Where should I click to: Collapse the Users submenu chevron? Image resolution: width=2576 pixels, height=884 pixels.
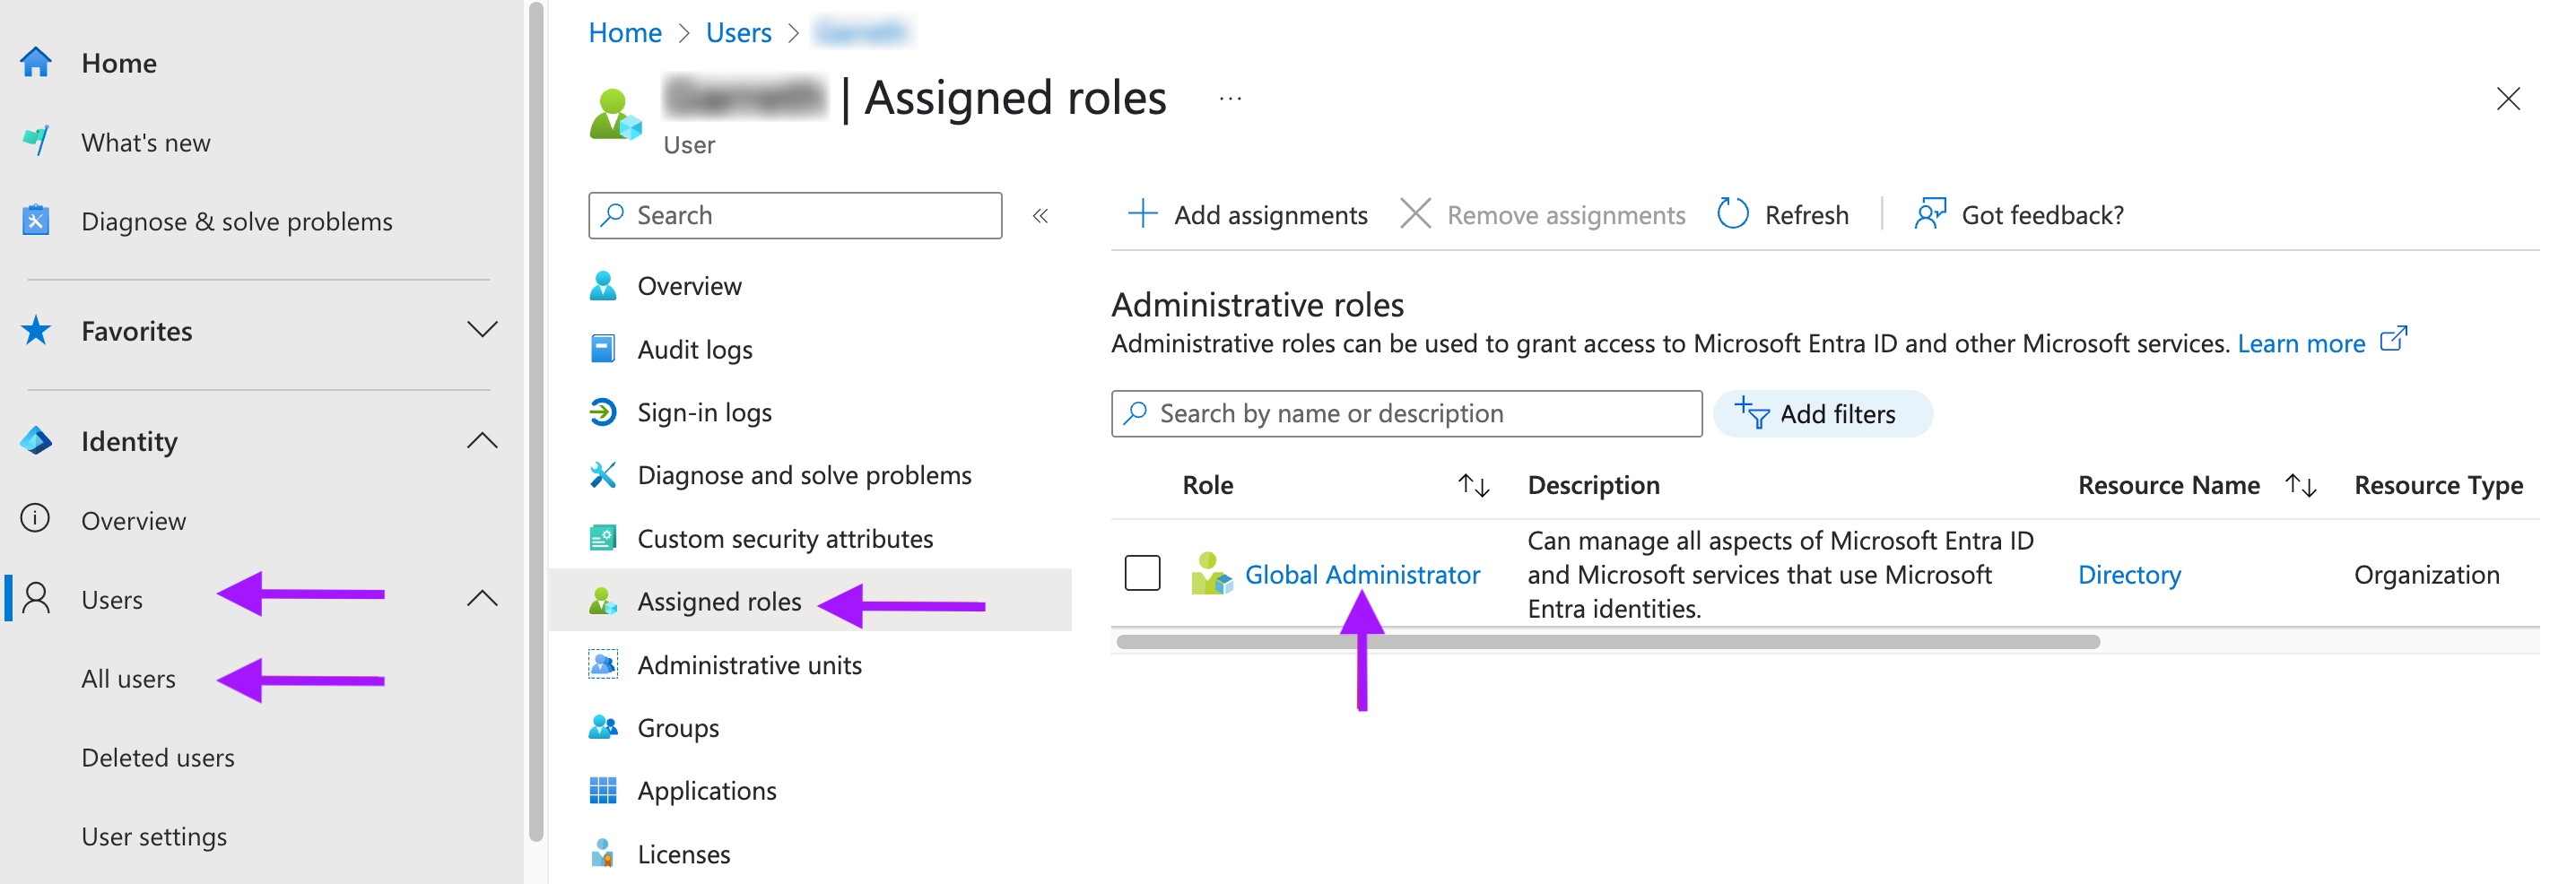coord(482,598)
